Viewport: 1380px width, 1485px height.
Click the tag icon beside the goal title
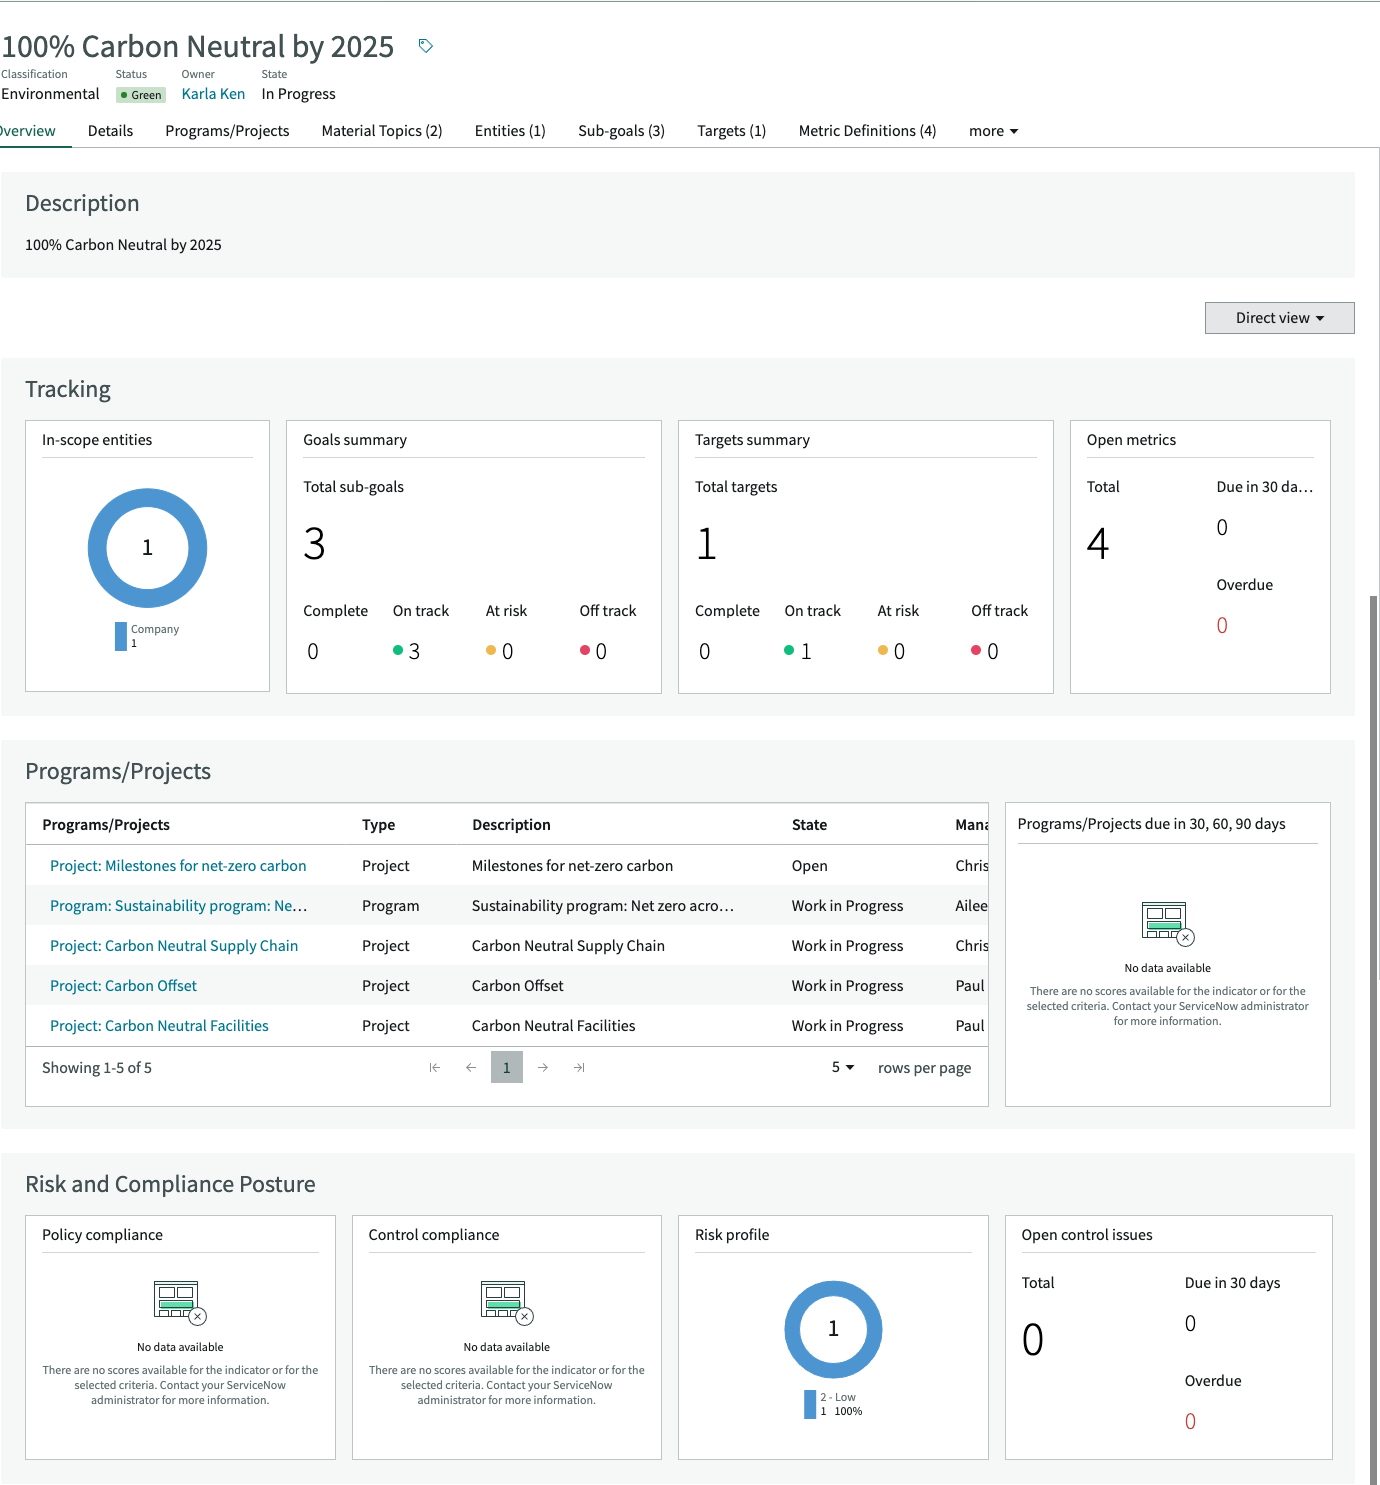click(x=425, y=46)
